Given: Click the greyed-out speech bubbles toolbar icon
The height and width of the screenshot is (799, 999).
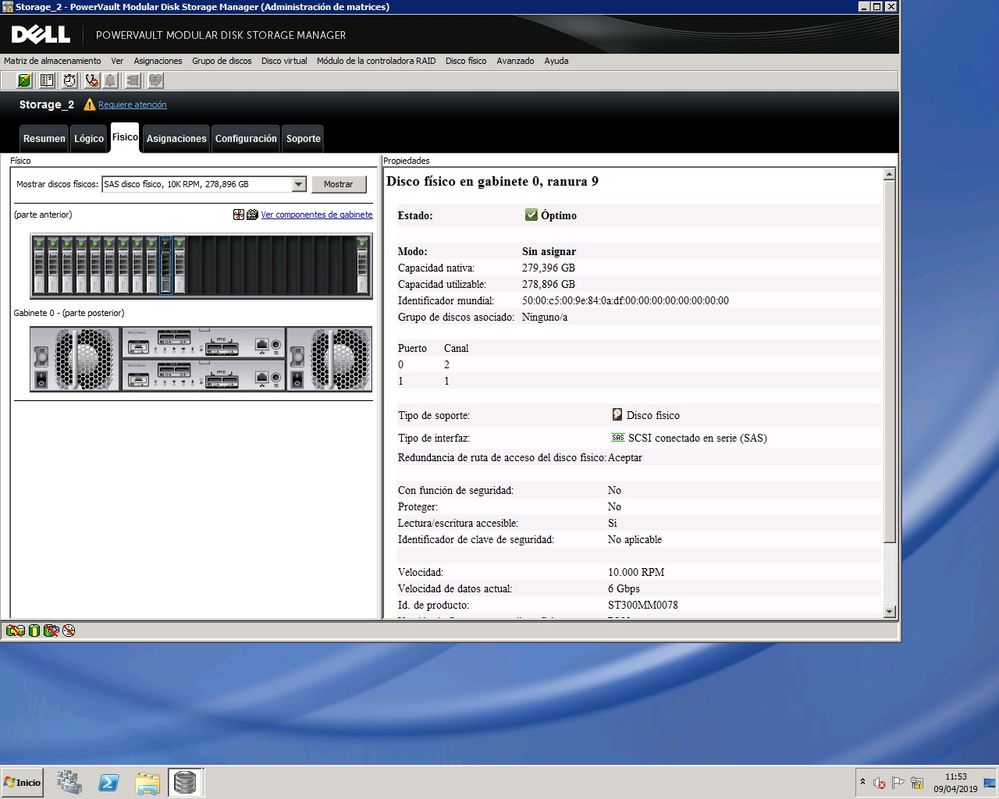Looking at the screenshot, I should 155,80.
